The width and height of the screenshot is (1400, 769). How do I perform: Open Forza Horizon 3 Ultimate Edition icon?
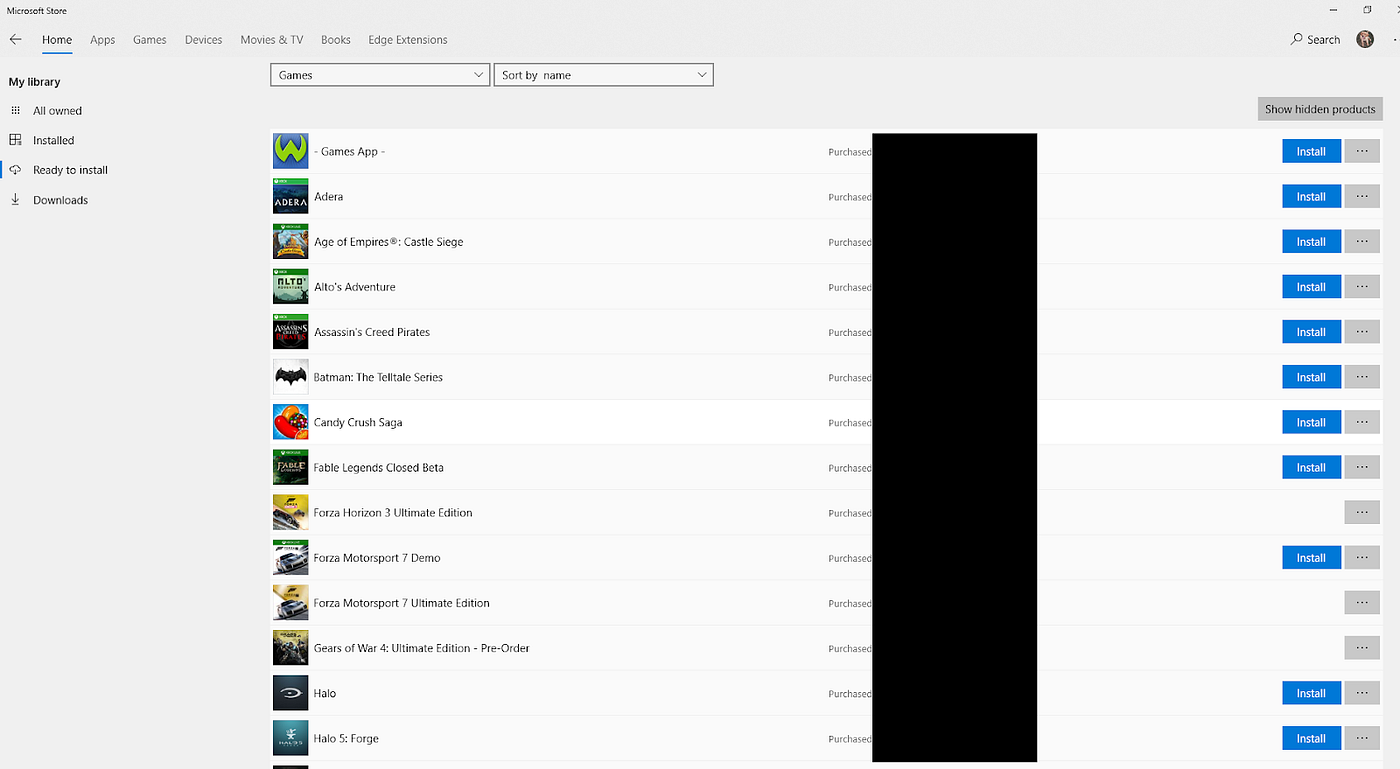click(x=291, y=512)
